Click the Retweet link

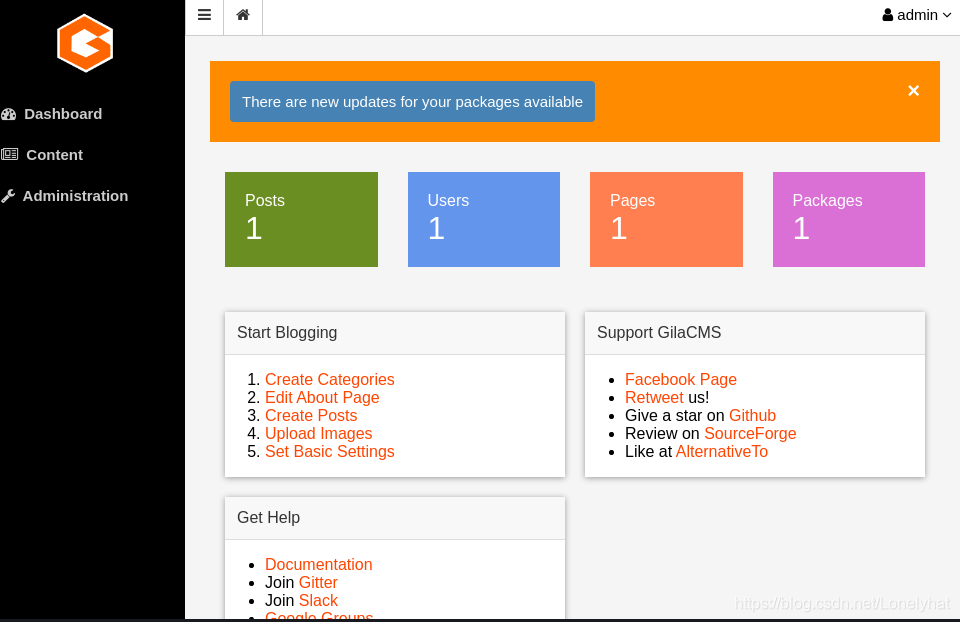coord(654,397)
